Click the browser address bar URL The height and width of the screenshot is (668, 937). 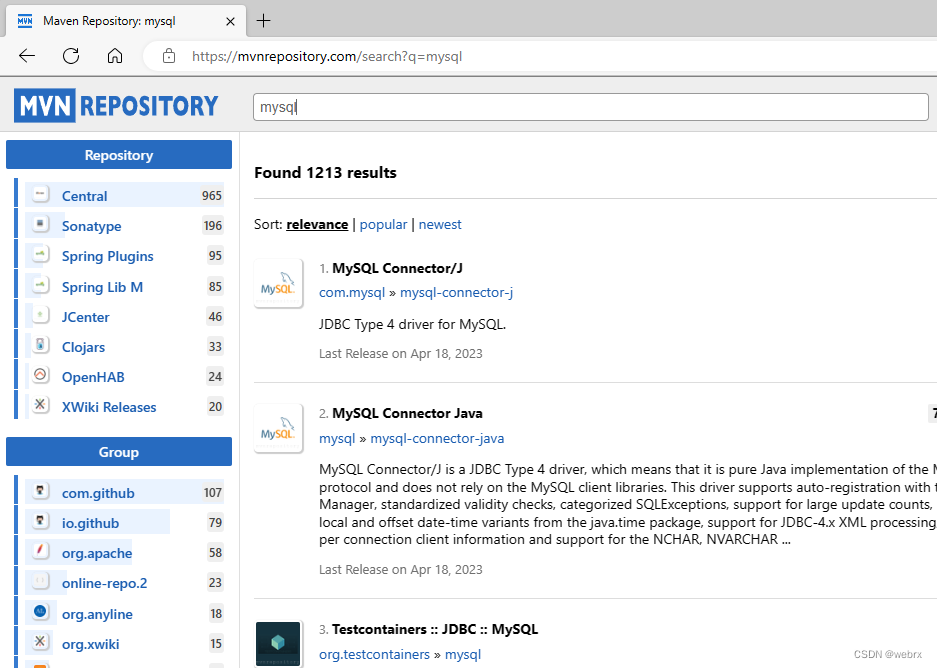coord(327,57)
